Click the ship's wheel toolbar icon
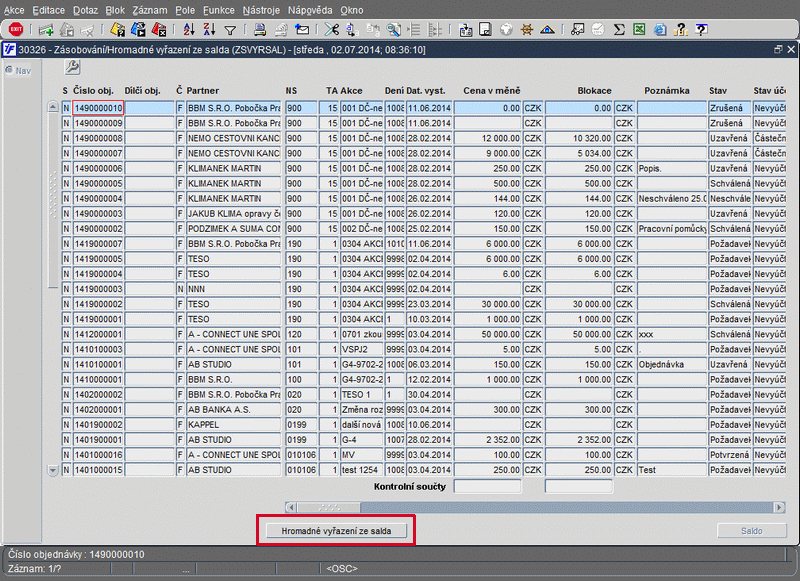Screen dimensions: 800x581 527,30
